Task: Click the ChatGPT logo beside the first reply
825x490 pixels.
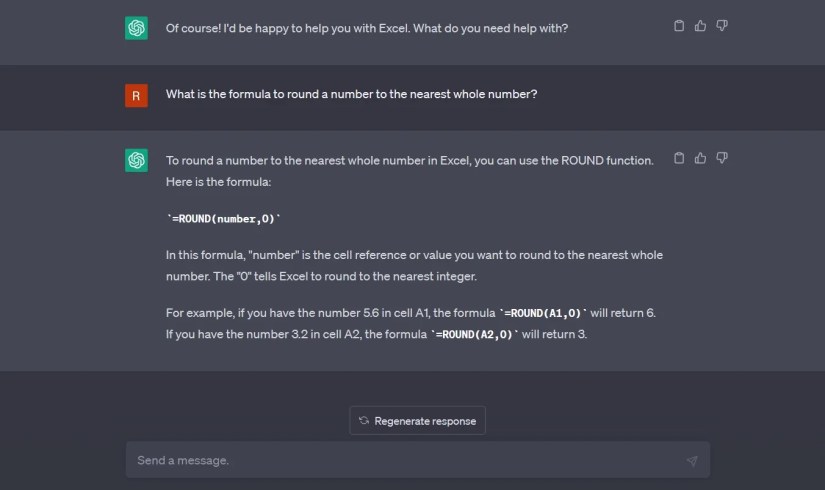Action: coord(136,28)
